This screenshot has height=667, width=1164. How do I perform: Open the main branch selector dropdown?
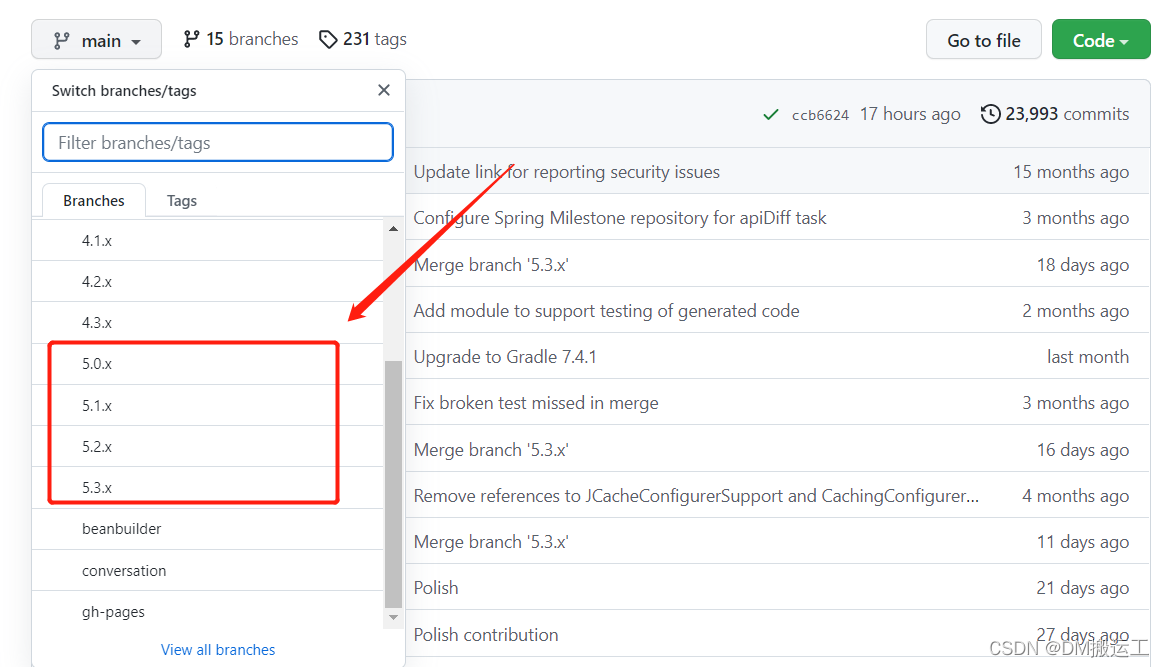(x=97, y=40)
